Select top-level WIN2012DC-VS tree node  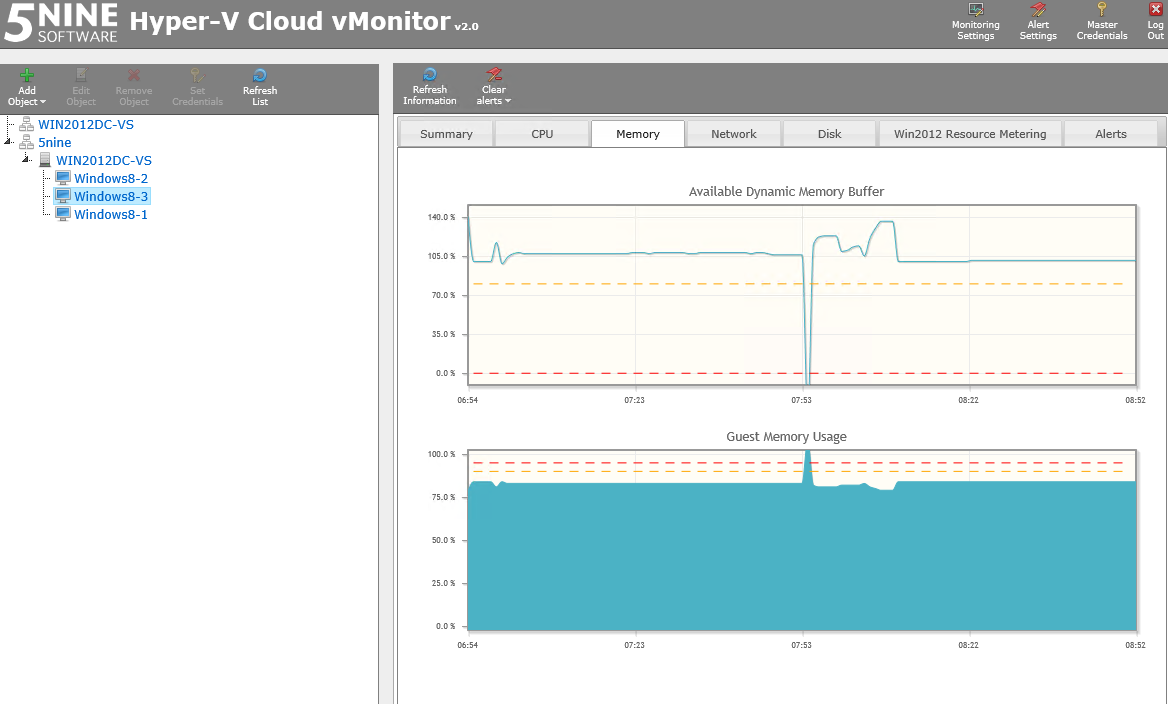86,124
